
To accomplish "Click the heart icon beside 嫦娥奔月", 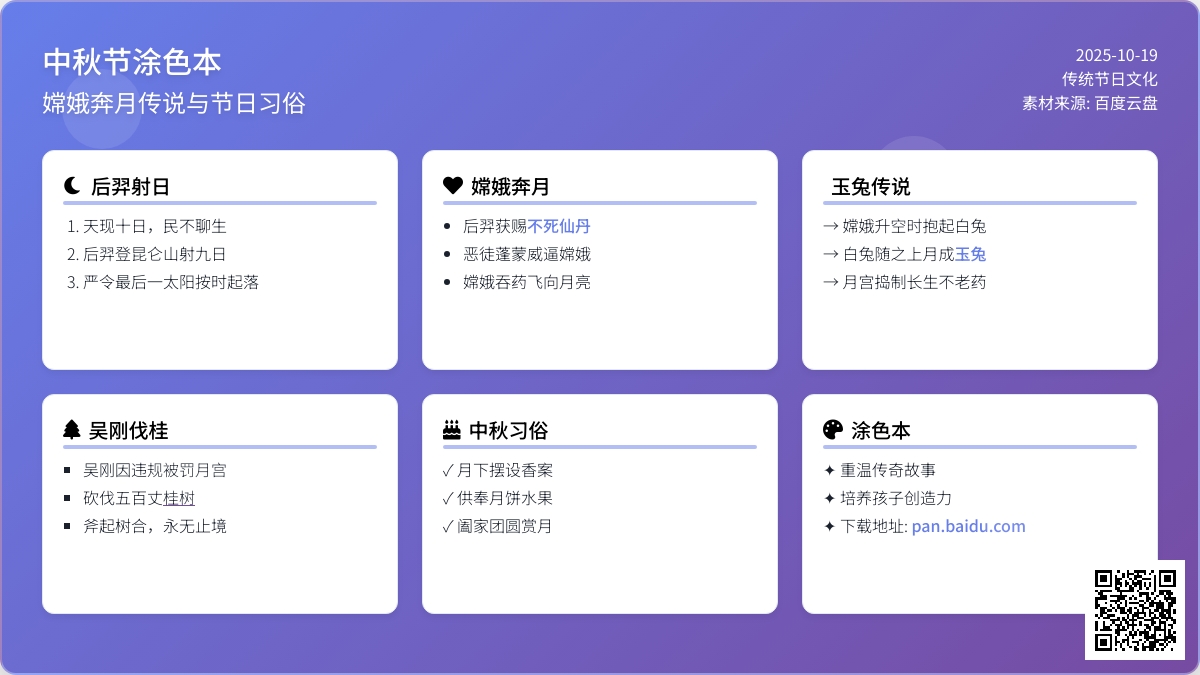I will (x=452, y=186).
